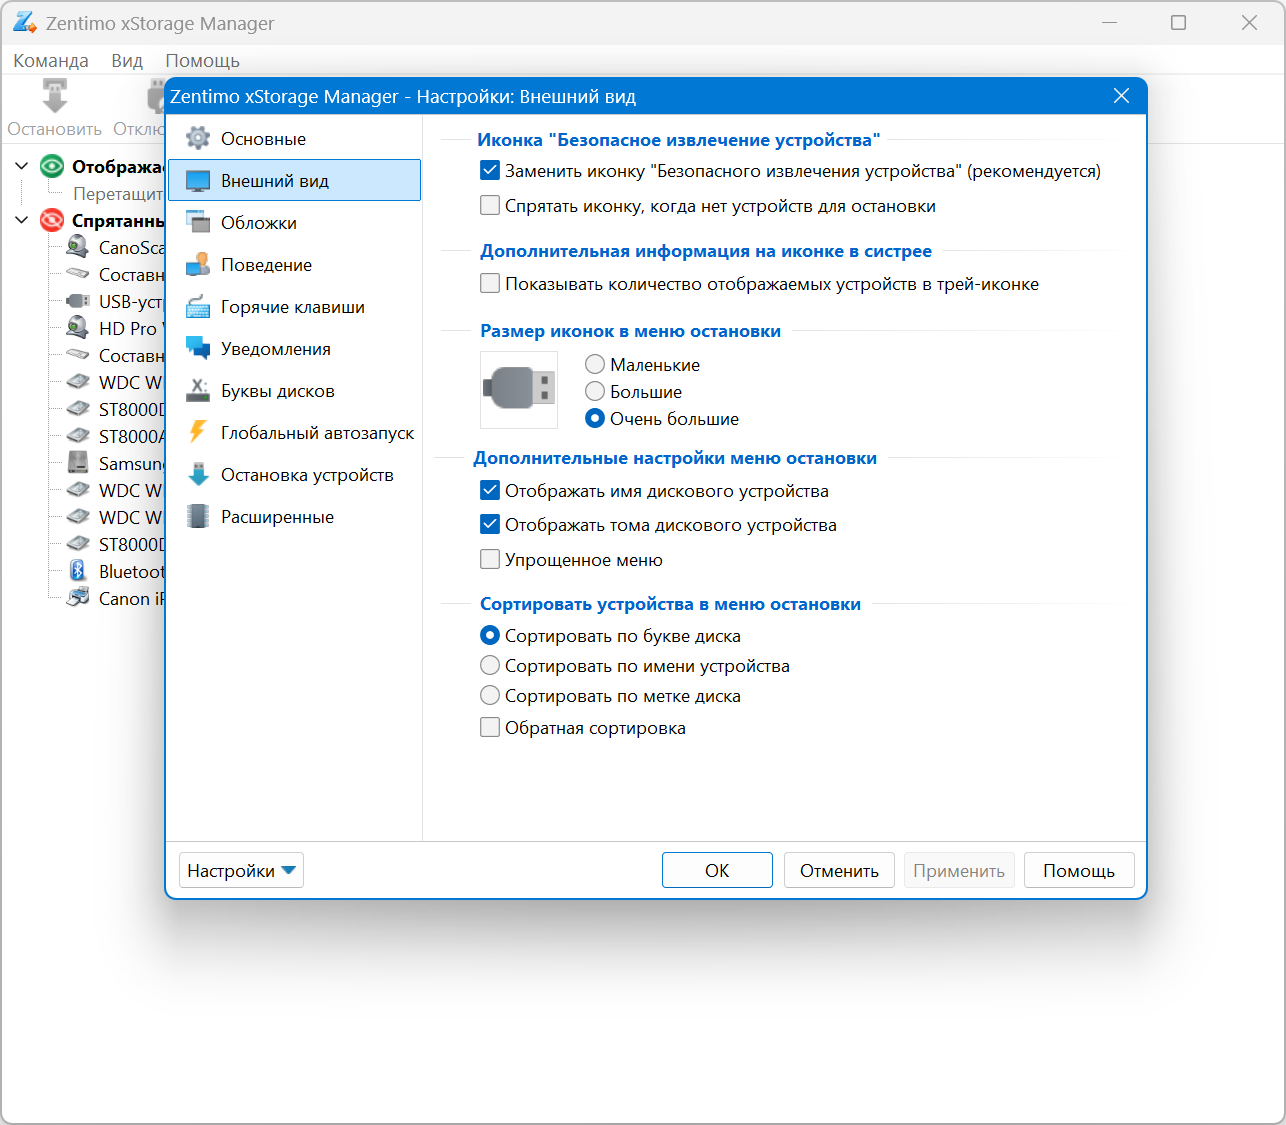Click the Отменить button
Image resolution: width=1286 pixels, height=1125 pixels.
coord(839,871)
